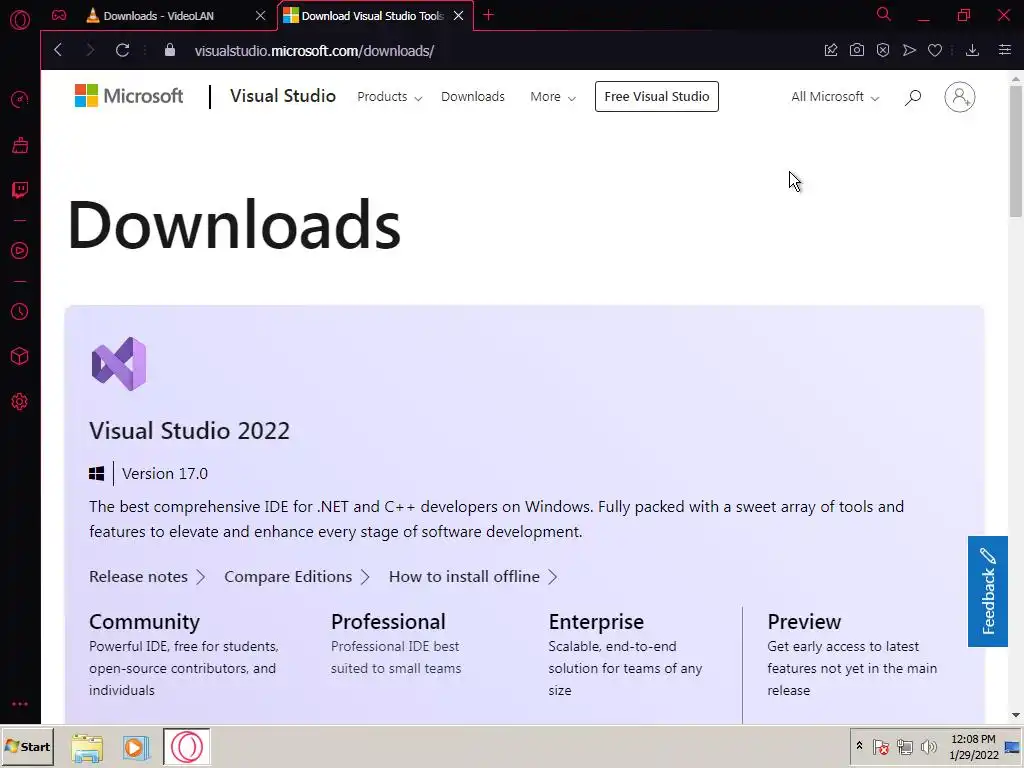Open Windows Media Player from taskbar
The width and height of the screenshot is (1024, 768).
coord(135,748)
